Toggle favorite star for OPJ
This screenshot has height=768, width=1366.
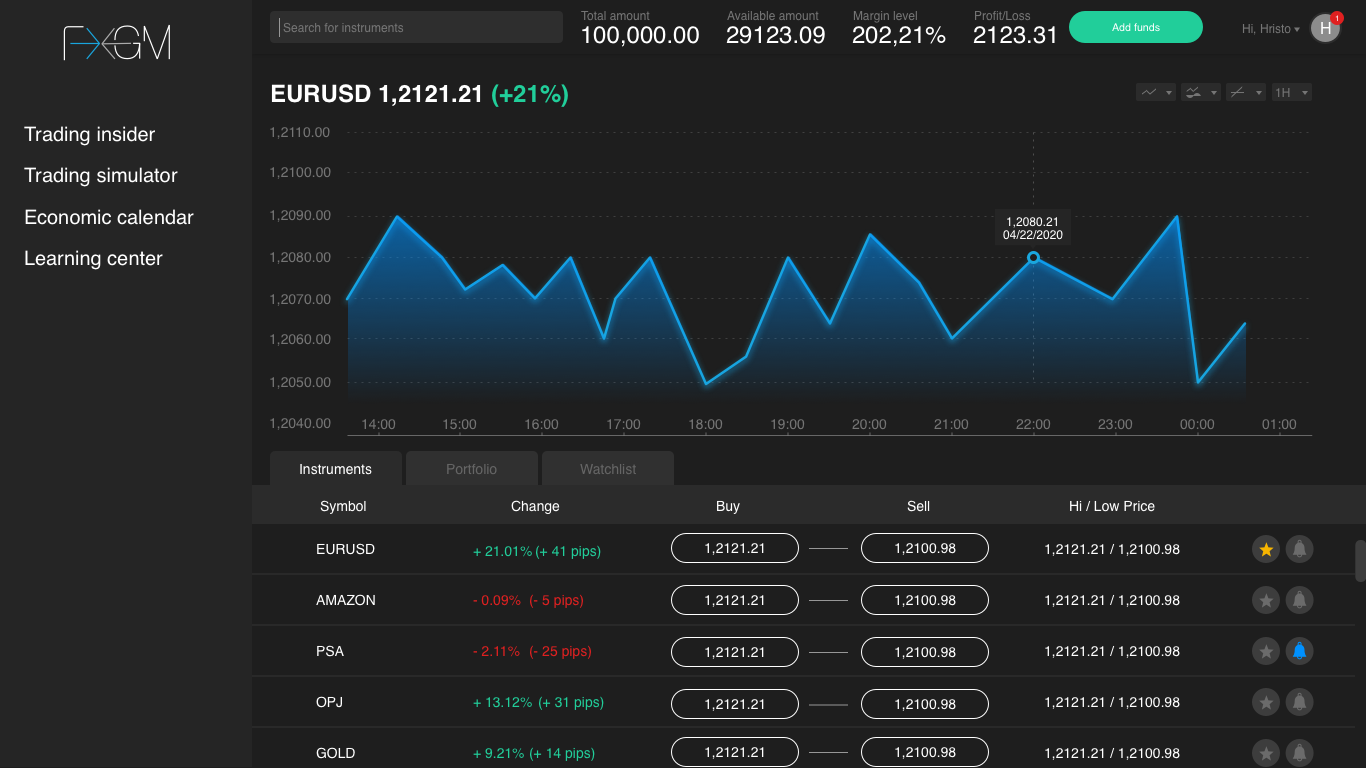tap(1266, 702)
